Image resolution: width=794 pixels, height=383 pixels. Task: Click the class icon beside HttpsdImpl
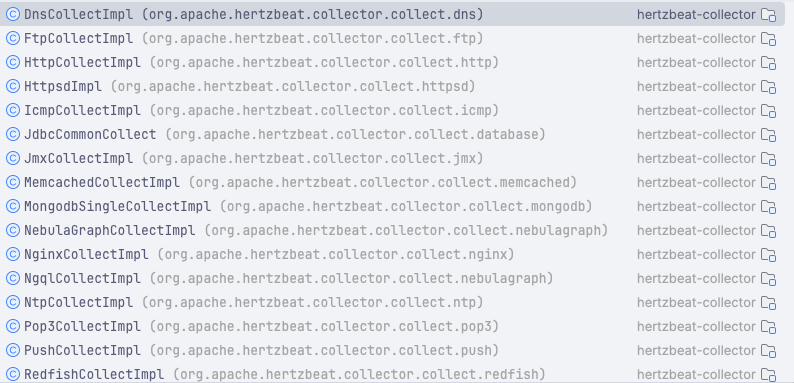pos(13,87)
